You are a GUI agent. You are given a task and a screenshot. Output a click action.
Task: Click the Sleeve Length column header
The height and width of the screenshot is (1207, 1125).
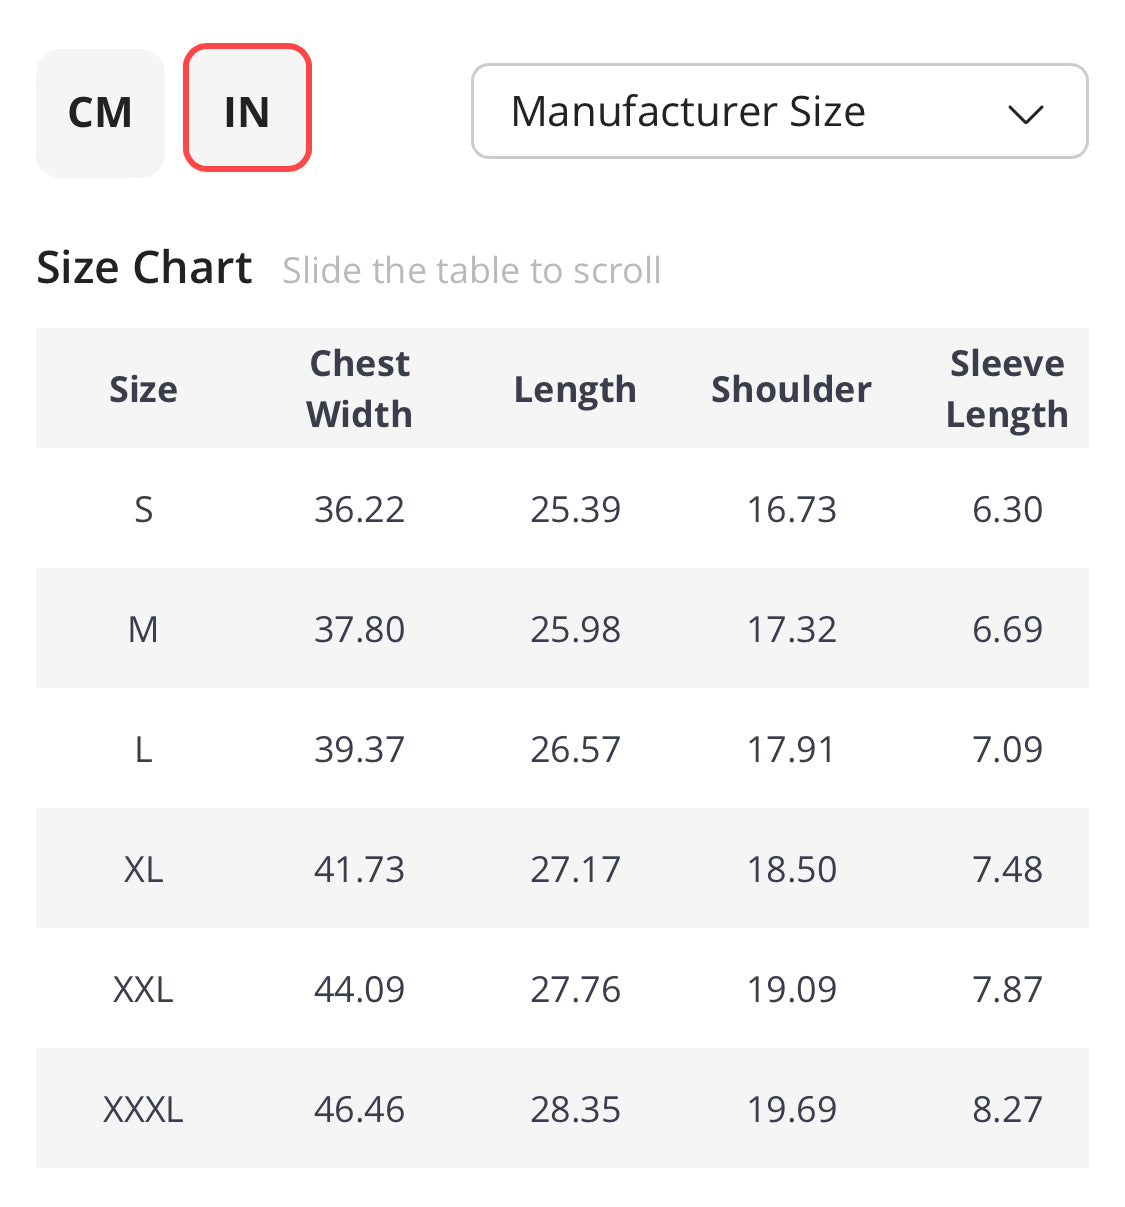pos(1007,389)
